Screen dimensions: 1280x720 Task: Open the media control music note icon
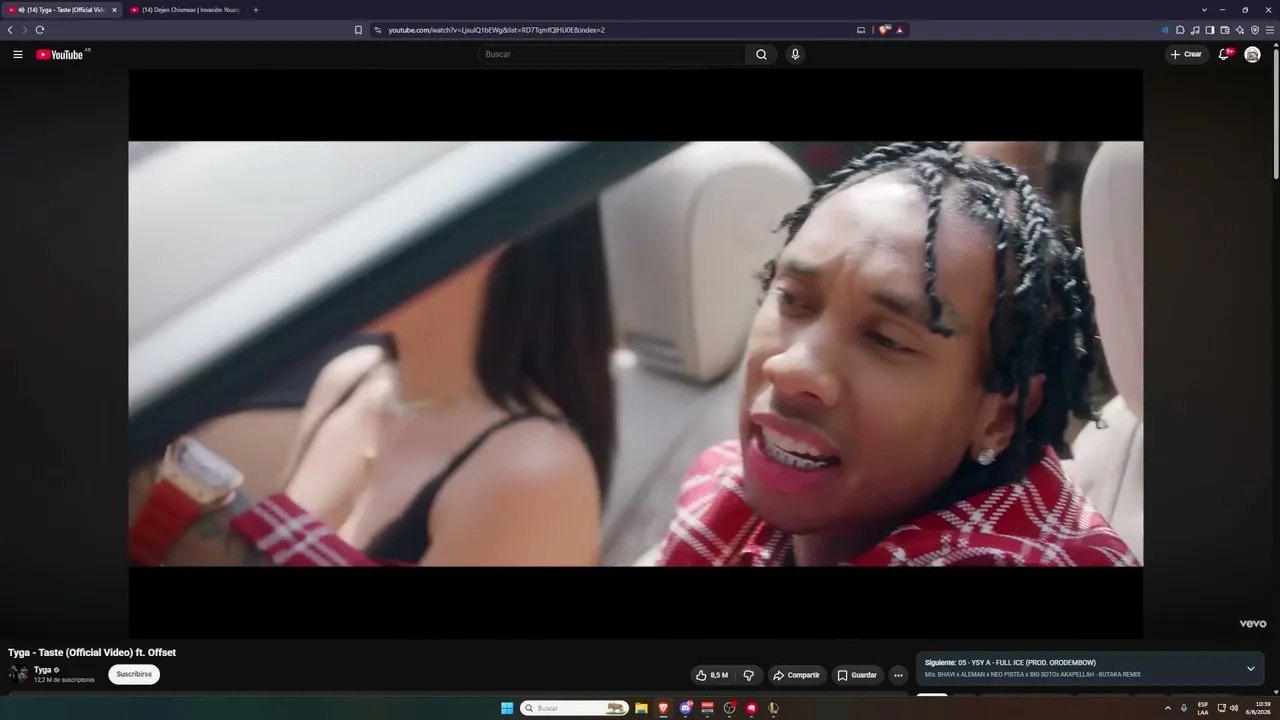pos(1195,30)
